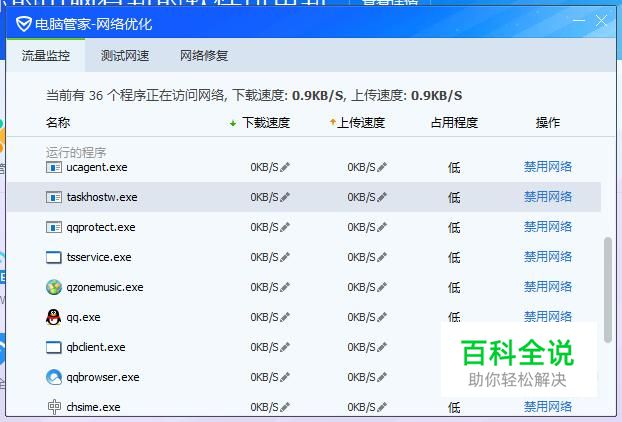
Task: Edit upload speed limit for qq.exe
Action: (x=382, y=317)
